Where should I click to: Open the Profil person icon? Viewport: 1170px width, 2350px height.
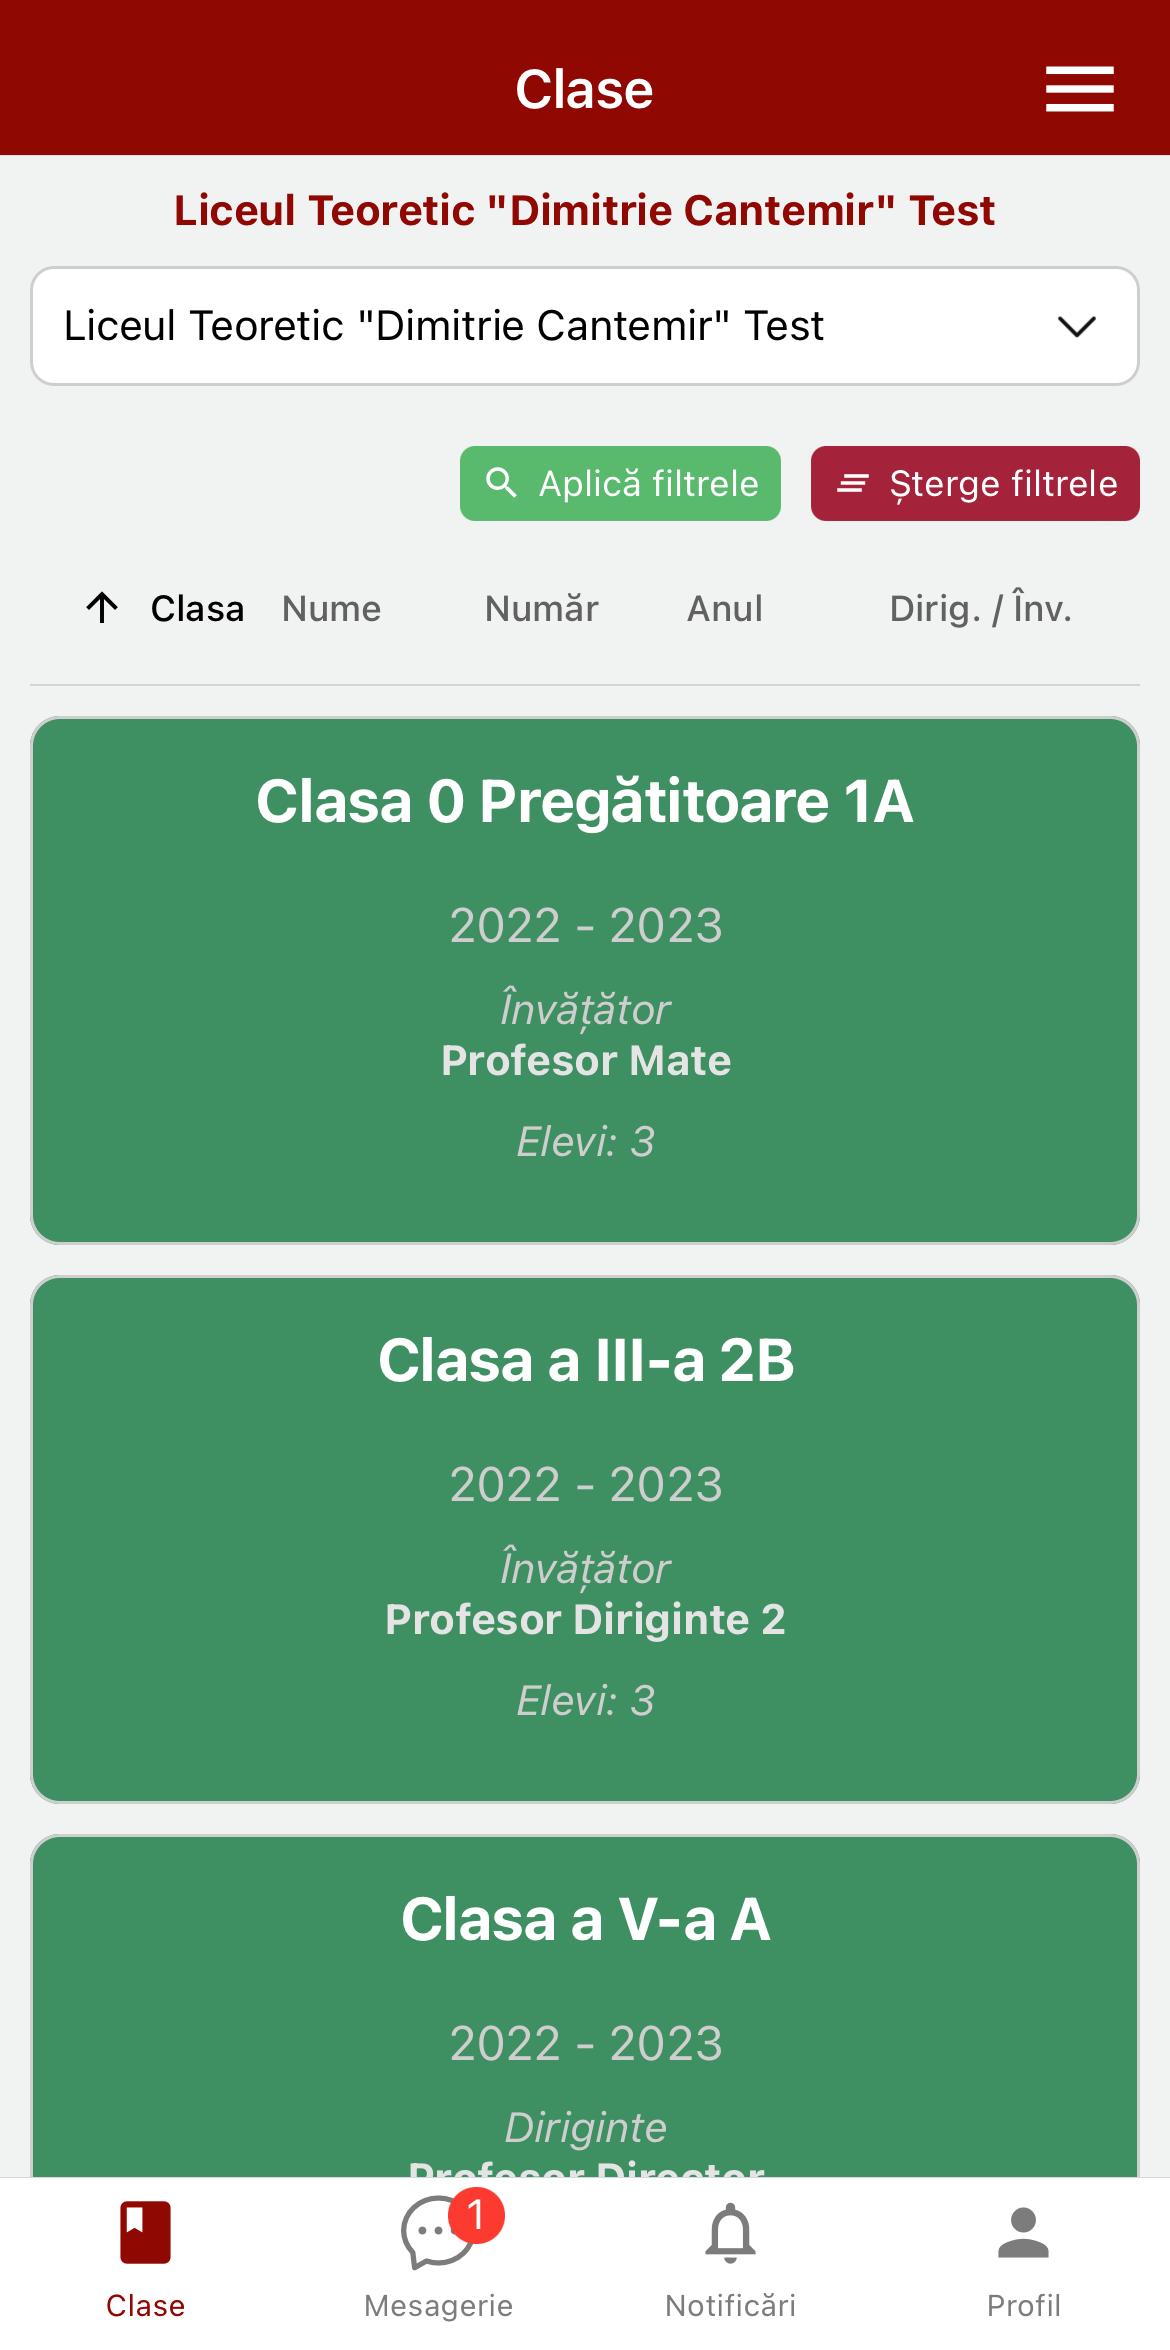(x=1023, y=2233)
